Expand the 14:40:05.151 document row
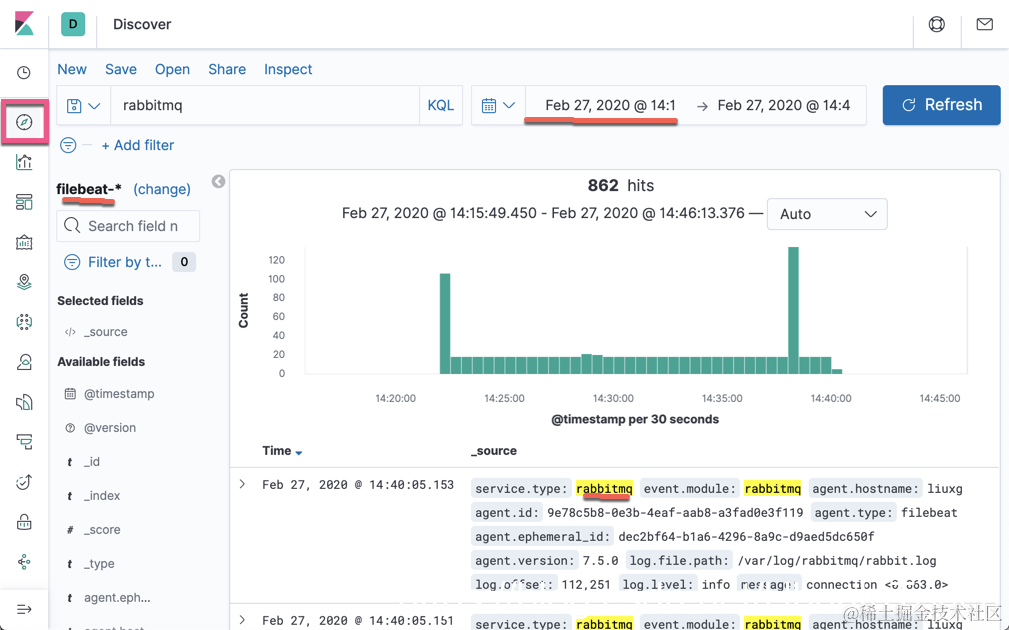1009x630 pixels. (243, 620)
